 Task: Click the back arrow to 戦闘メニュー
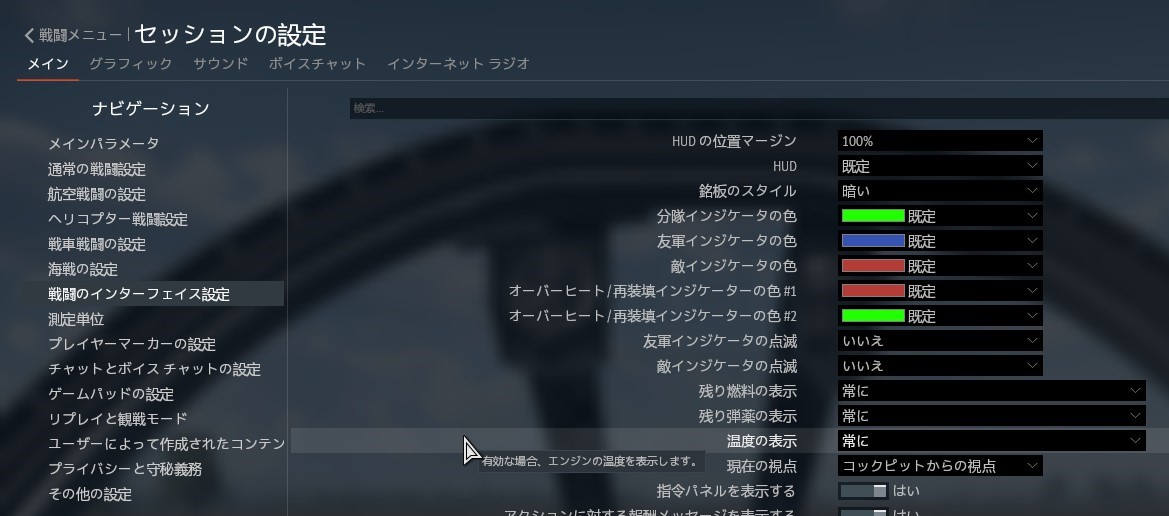[30, 36]
